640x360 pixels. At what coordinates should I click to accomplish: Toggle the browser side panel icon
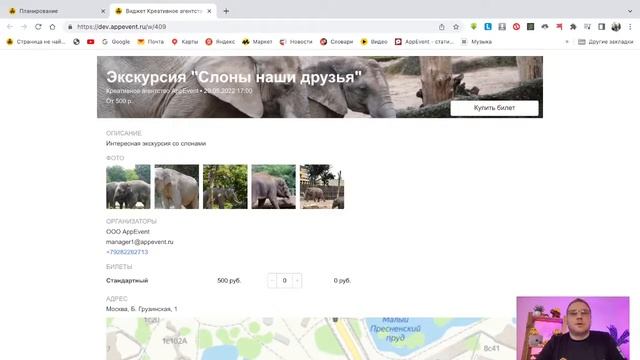click(x=602, y=27)
